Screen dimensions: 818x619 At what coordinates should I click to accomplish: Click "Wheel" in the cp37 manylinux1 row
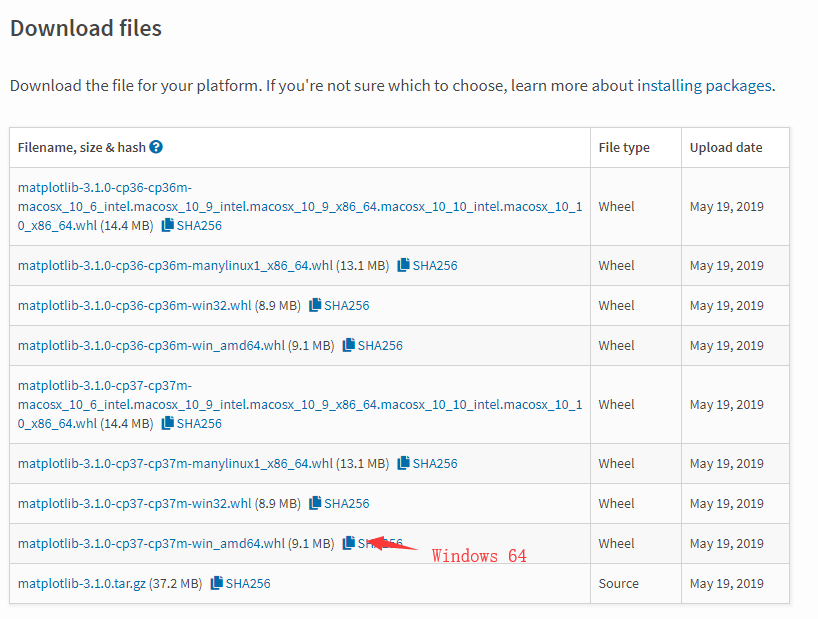click(x=617, y=463)
